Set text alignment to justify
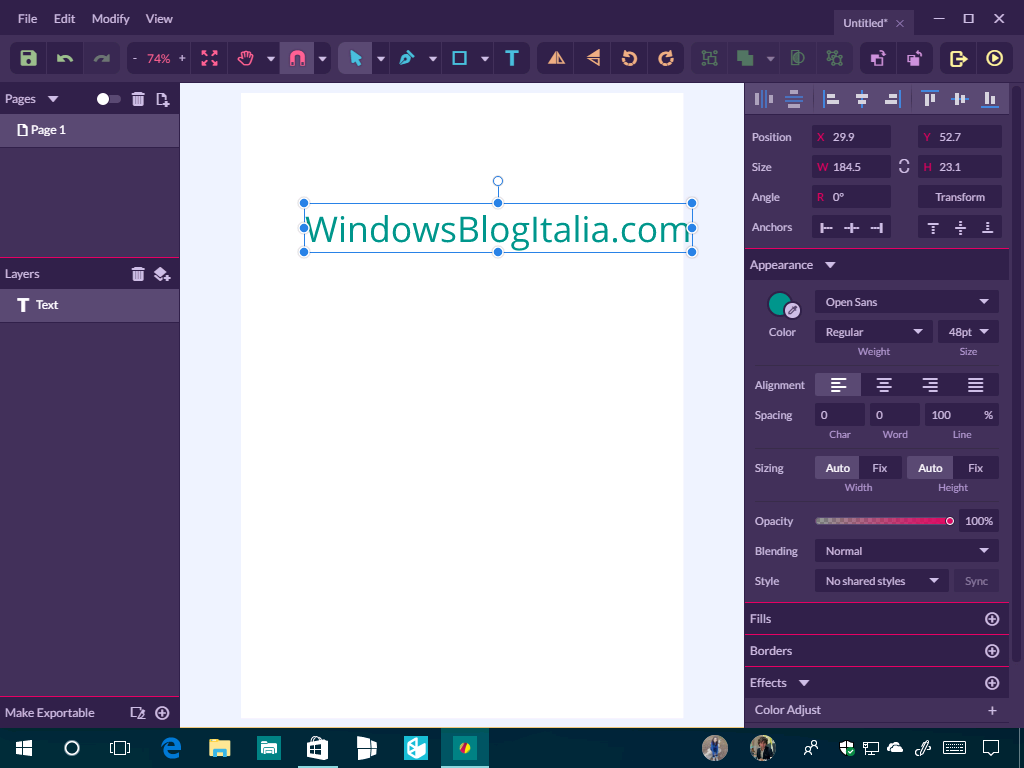 (976, 385)
